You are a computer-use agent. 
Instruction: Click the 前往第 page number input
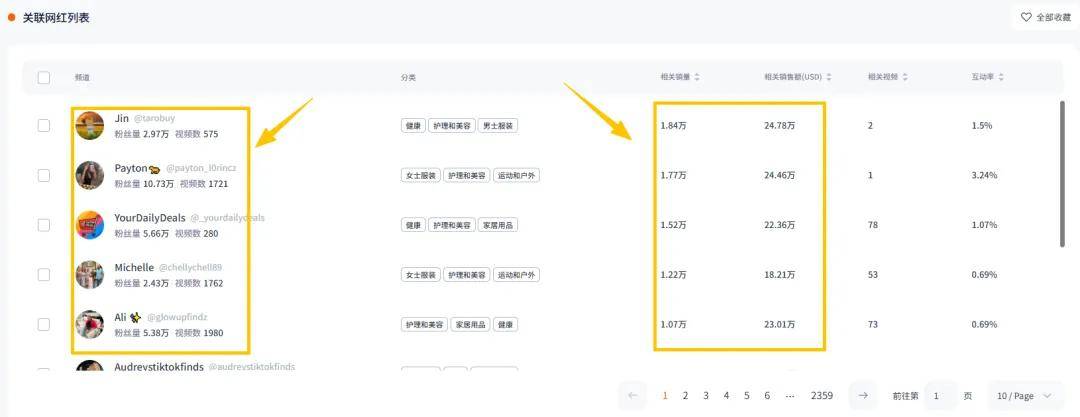tap(940, 396)
